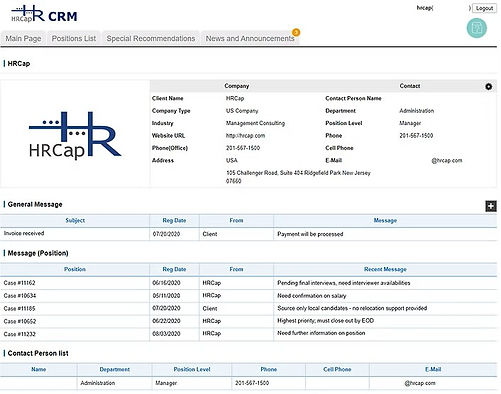Image resolution: width=501 pixels, height=394 pixels.
Task: Click From header in General Message table
Action: [236, 220]
